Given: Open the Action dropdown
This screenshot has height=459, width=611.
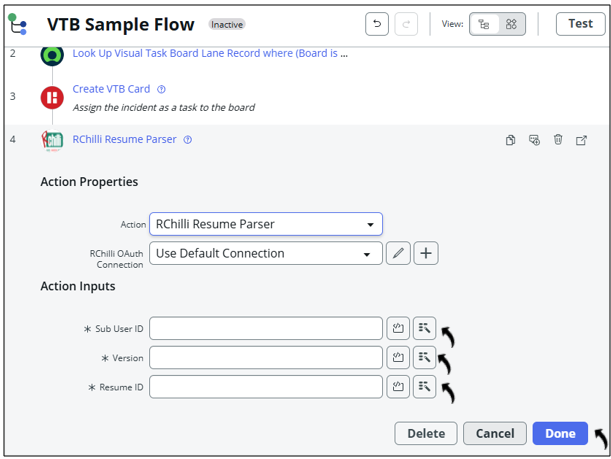Looking at the screenshot, I should pyautogui.click(x=266, y=224).
